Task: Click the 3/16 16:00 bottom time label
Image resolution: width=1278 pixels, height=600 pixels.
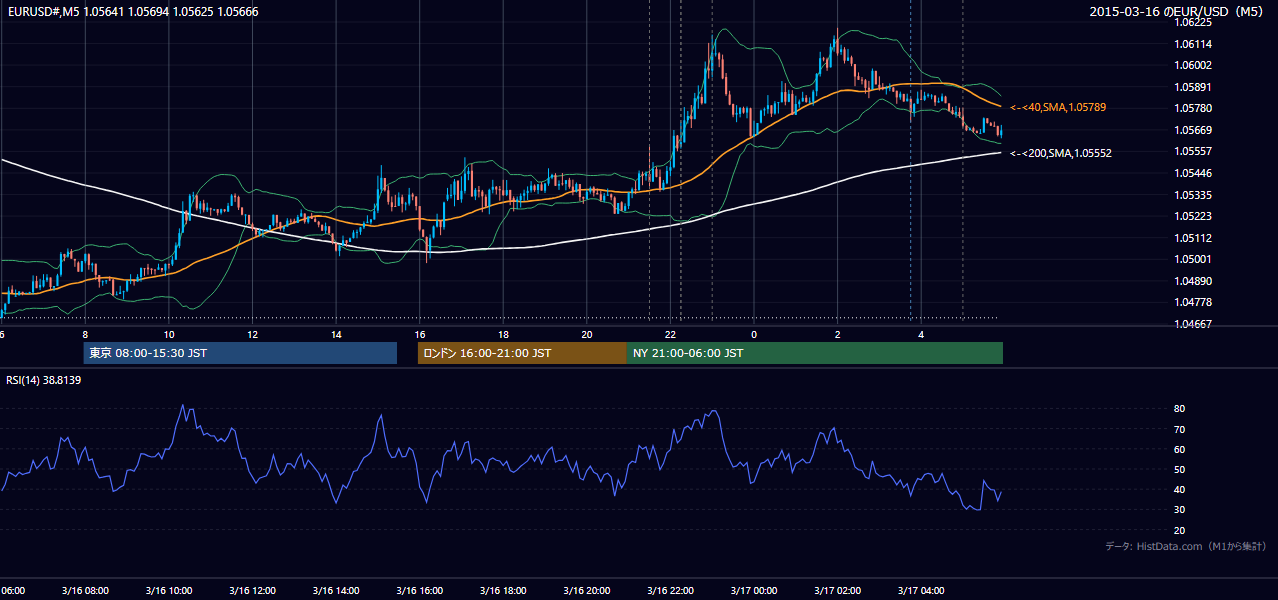Action: click(419, 591)
